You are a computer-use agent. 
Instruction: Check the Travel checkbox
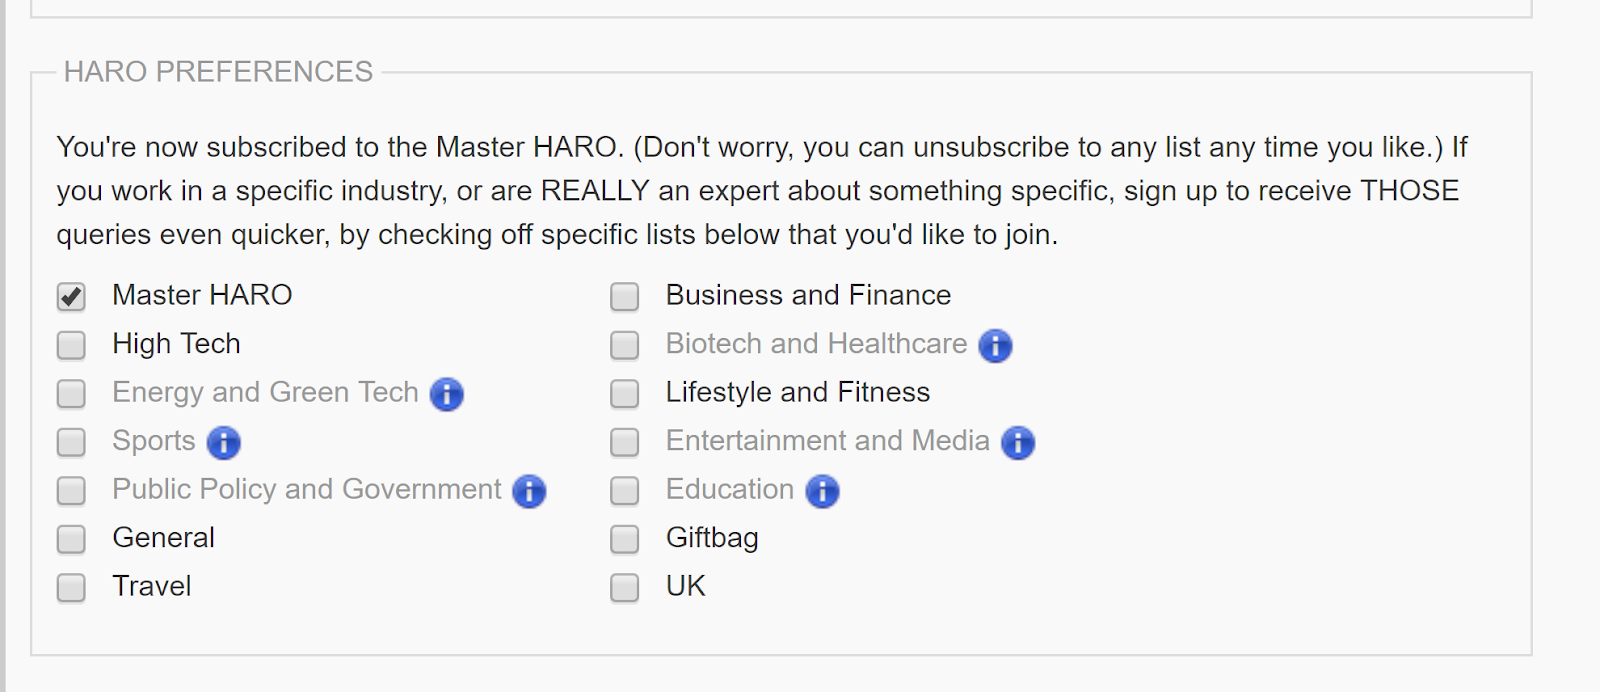click(x=71, y=587)
